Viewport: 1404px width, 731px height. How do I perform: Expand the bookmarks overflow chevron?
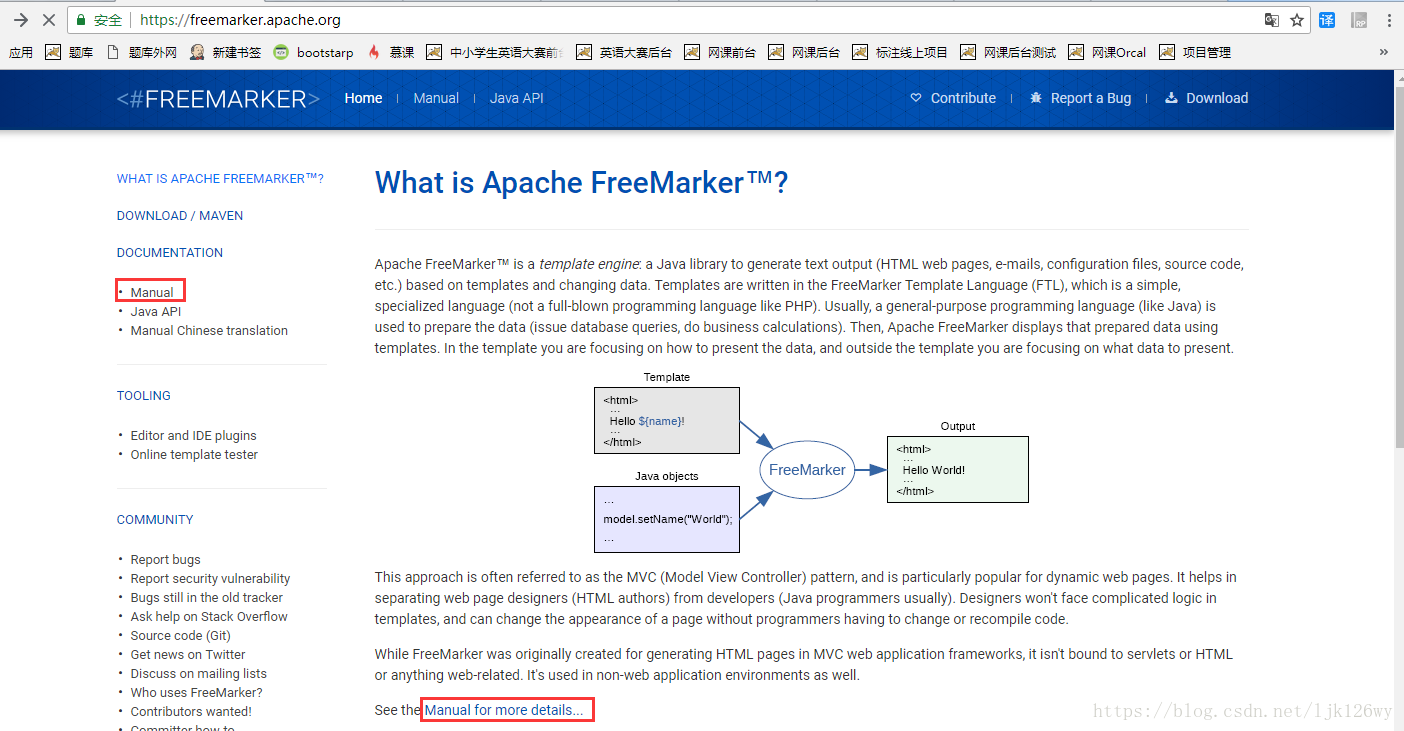point(1384,53)
